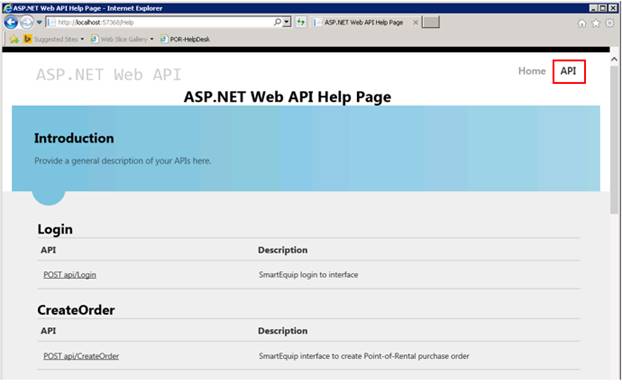622x386 pixels.
Task: Click the Login section heading
Action: pyautogui.click(x=55, y=229)
